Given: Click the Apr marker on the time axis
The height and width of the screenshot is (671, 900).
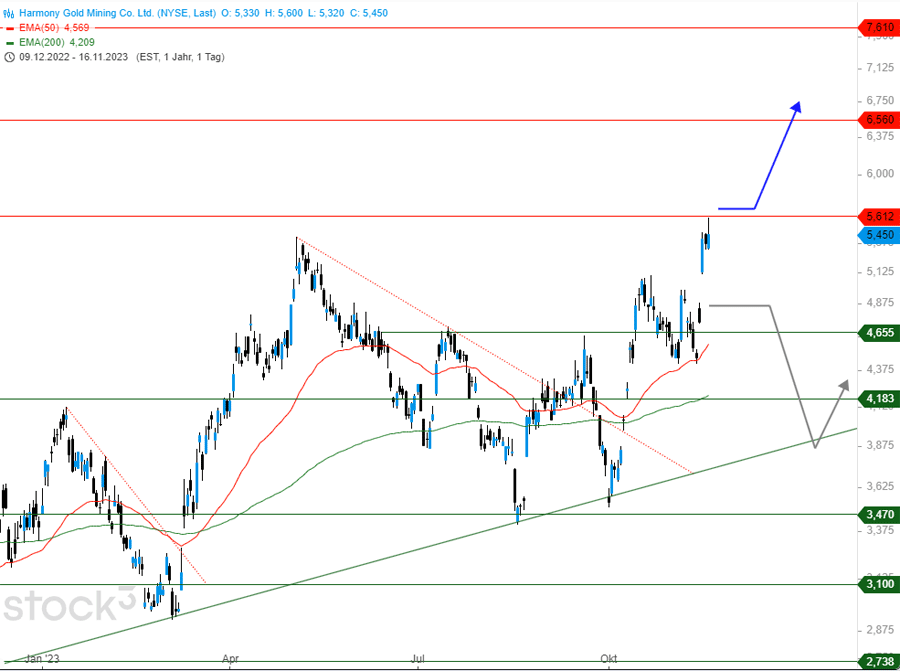Looking at the screenshot, I should (x=231, y=659).
